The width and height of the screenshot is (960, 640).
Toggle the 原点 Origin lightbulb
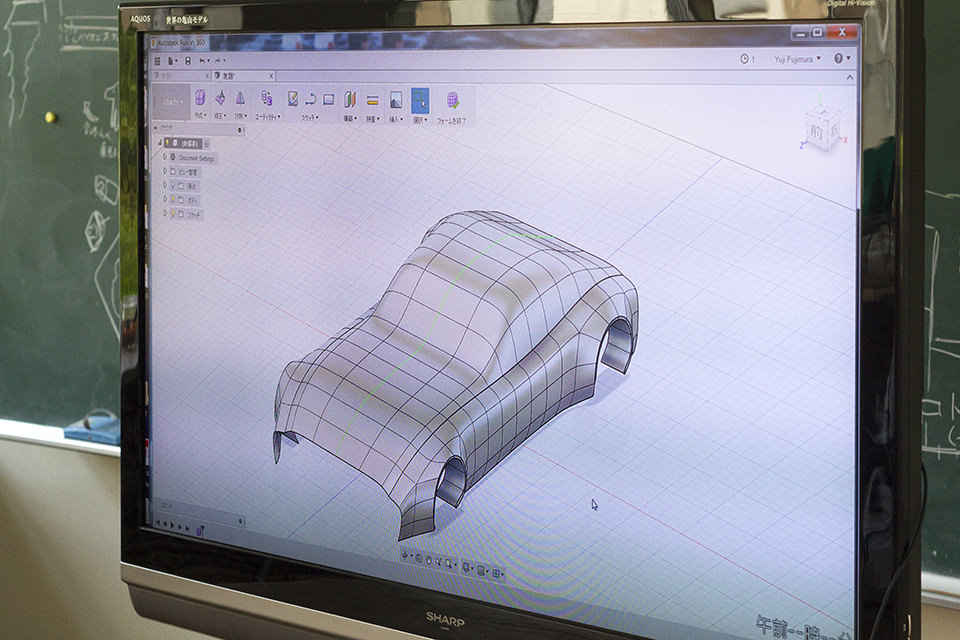coord(173,185)
